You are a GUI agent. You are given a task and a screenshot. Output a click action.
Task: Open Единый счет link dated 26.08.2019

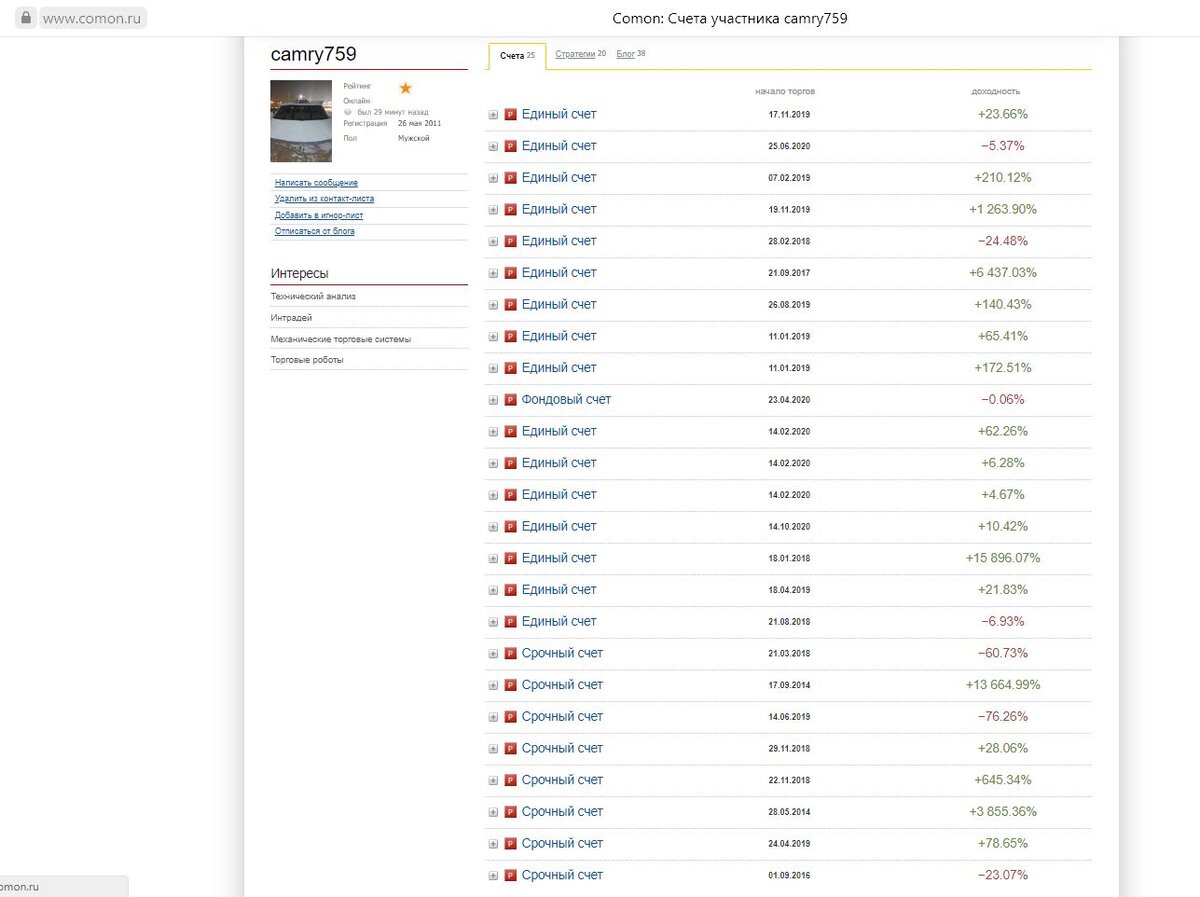(559, 304)
